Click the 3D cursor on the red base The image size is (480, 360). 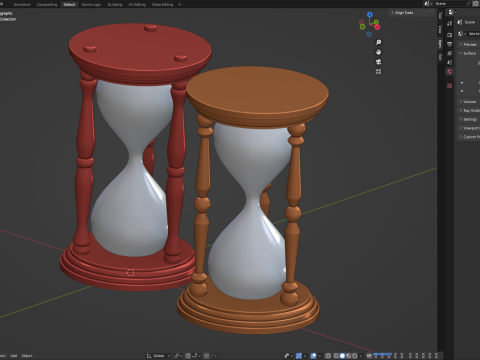(131, 273)
